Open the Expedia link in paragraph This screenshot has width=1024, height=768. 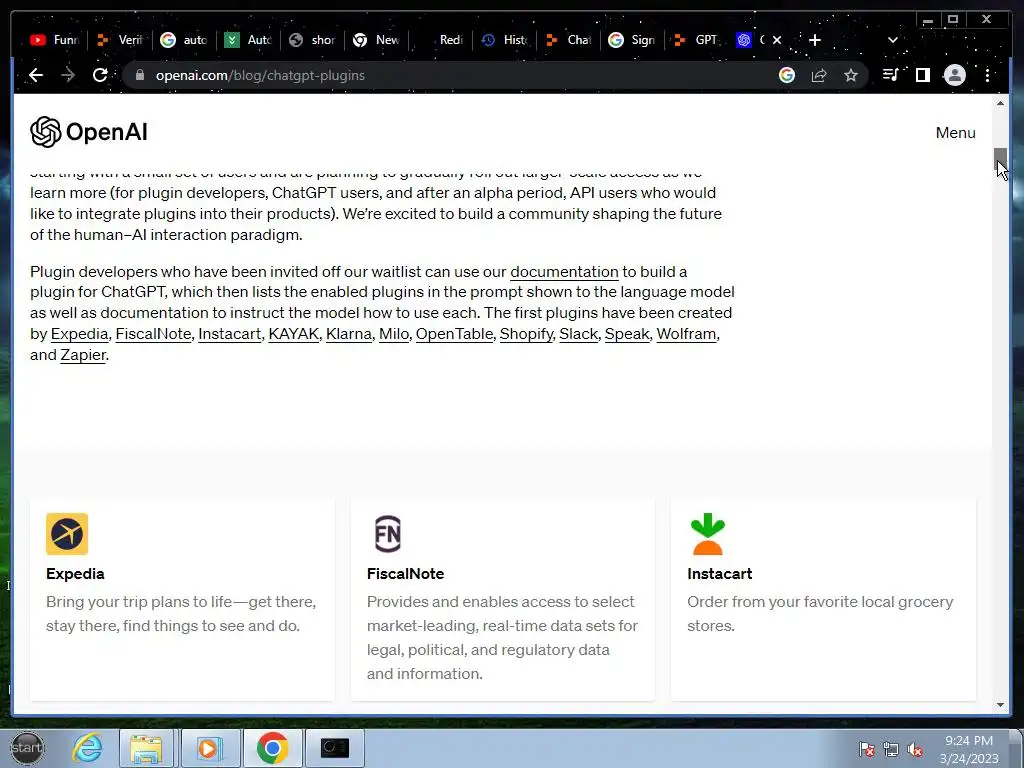(79, 334)
